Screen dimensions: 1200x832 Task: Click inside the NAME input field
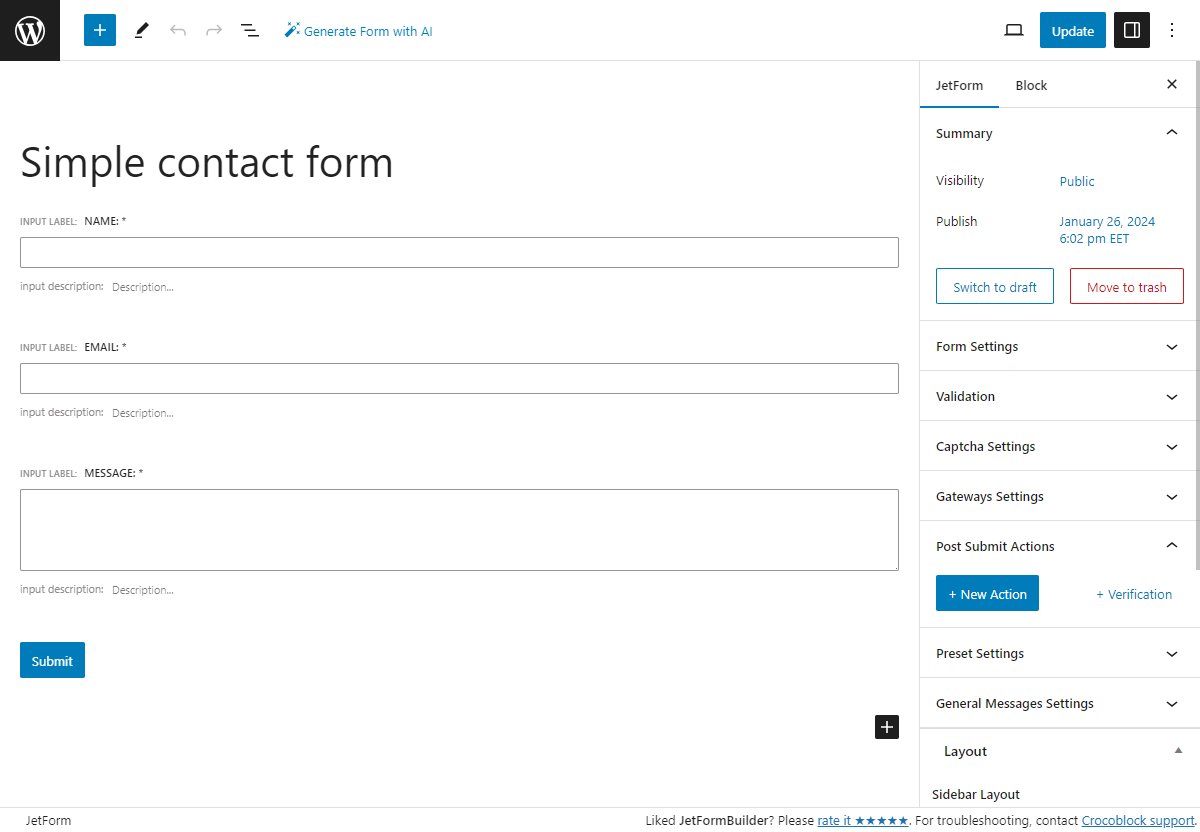[x=459, y=252]
